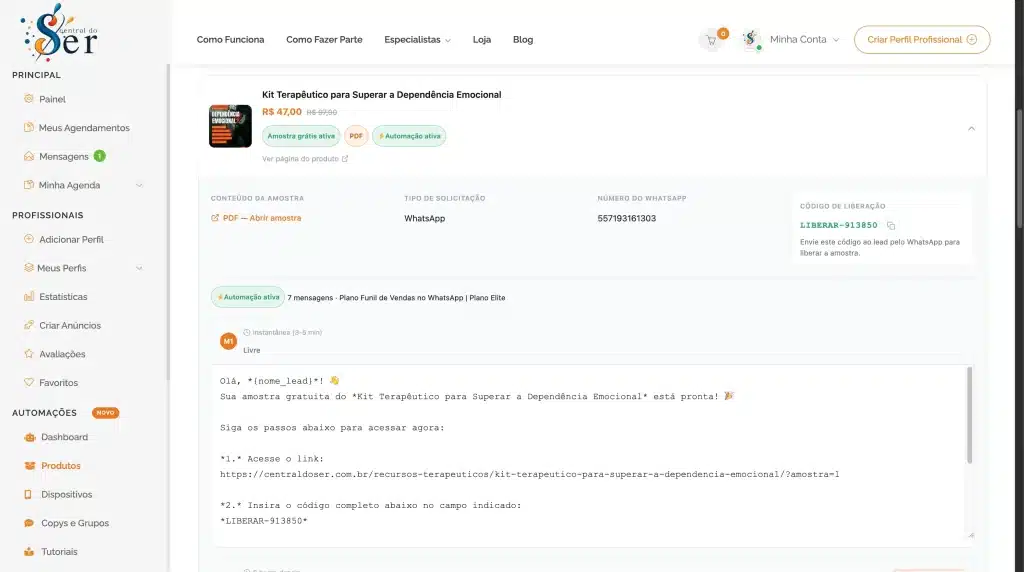Click the user avatar icon
This screenshot has height=572, width=1024.
point(751,39)
